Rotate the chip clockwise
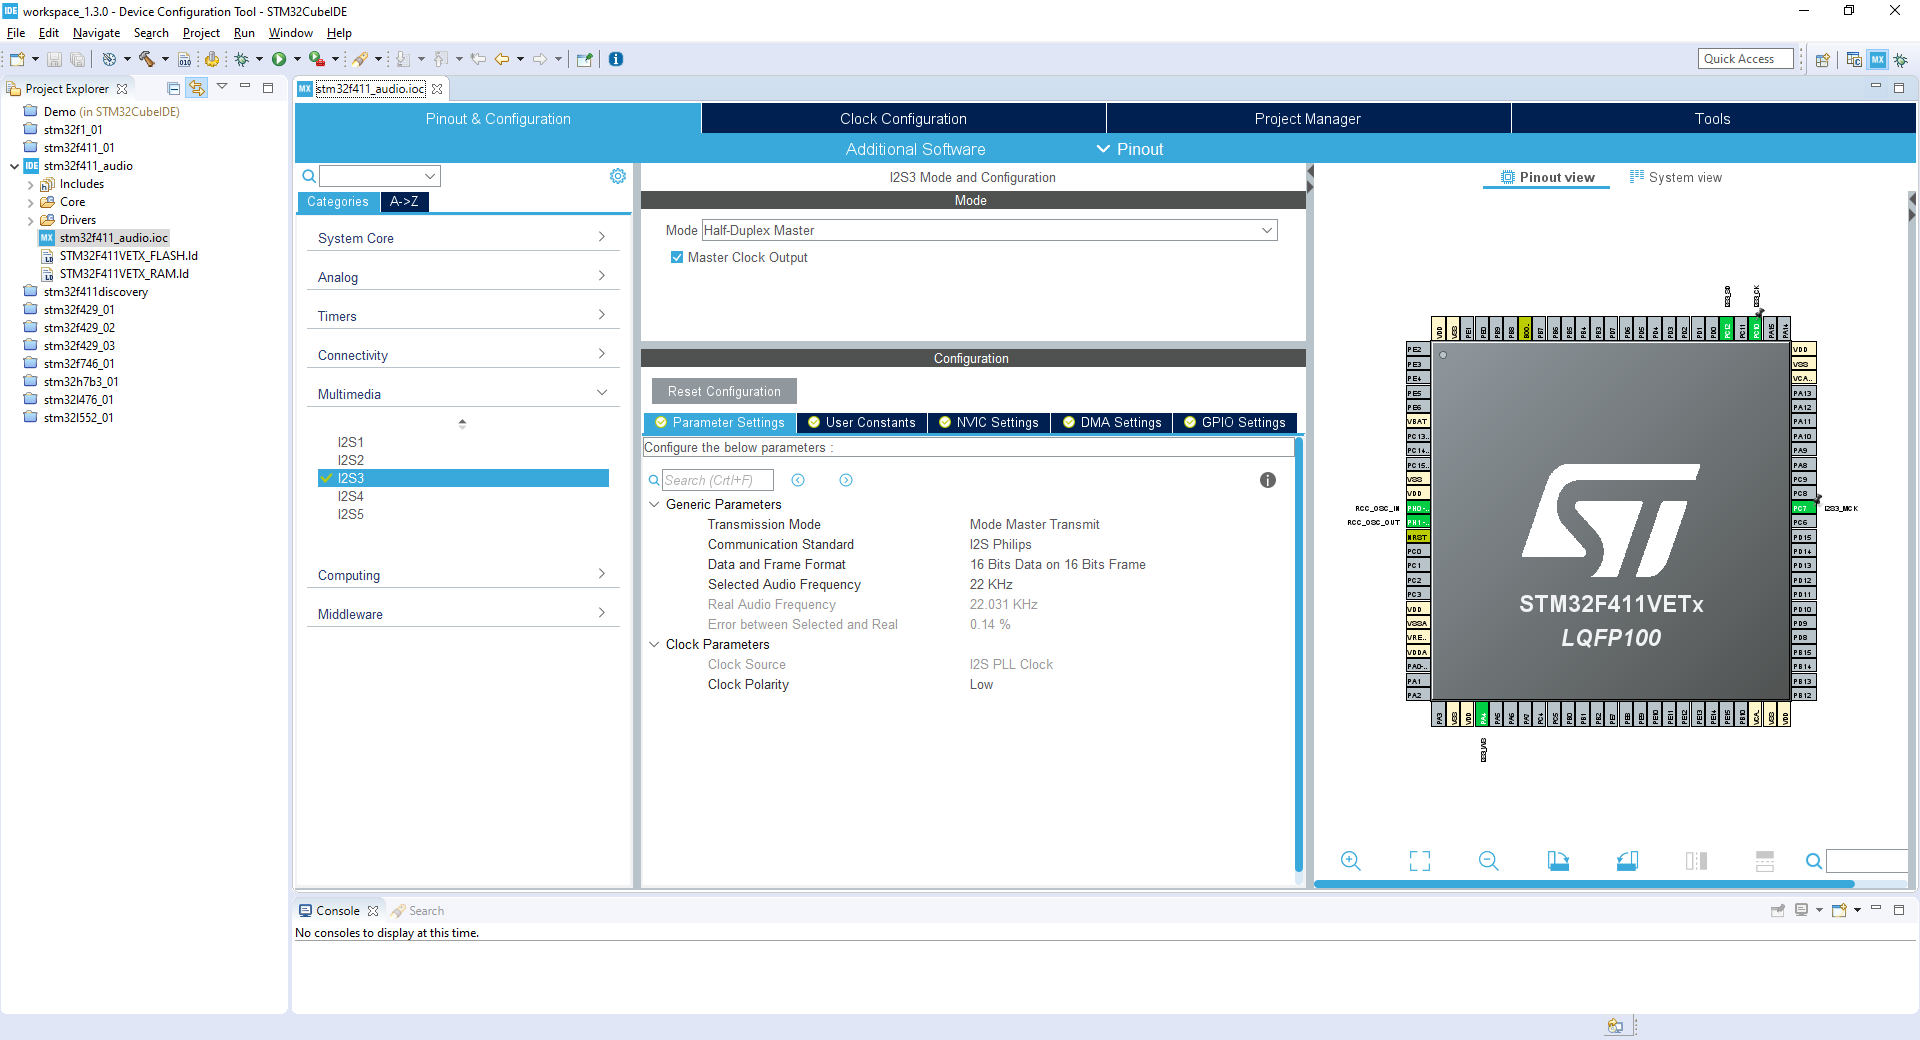 point(1558,861)
